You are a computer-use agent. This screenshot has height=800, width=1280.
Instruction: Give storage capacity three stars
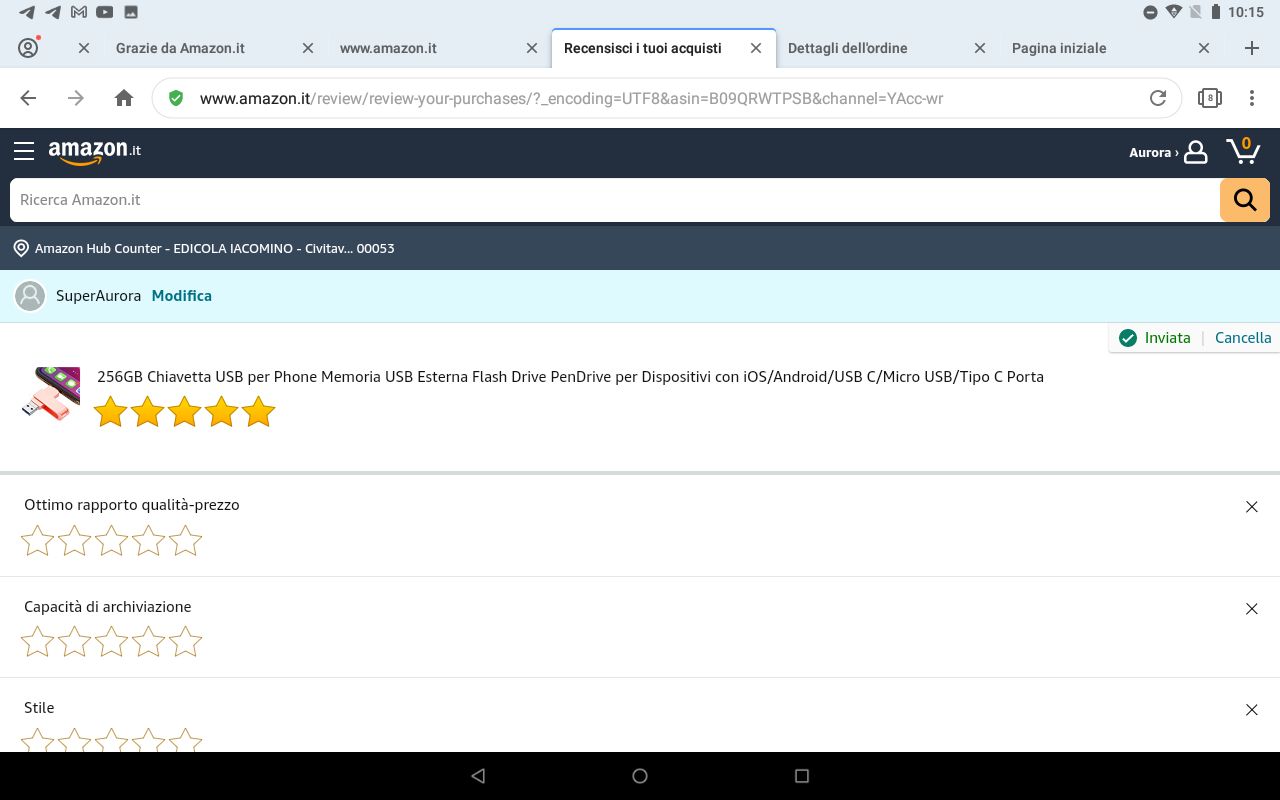111,642
